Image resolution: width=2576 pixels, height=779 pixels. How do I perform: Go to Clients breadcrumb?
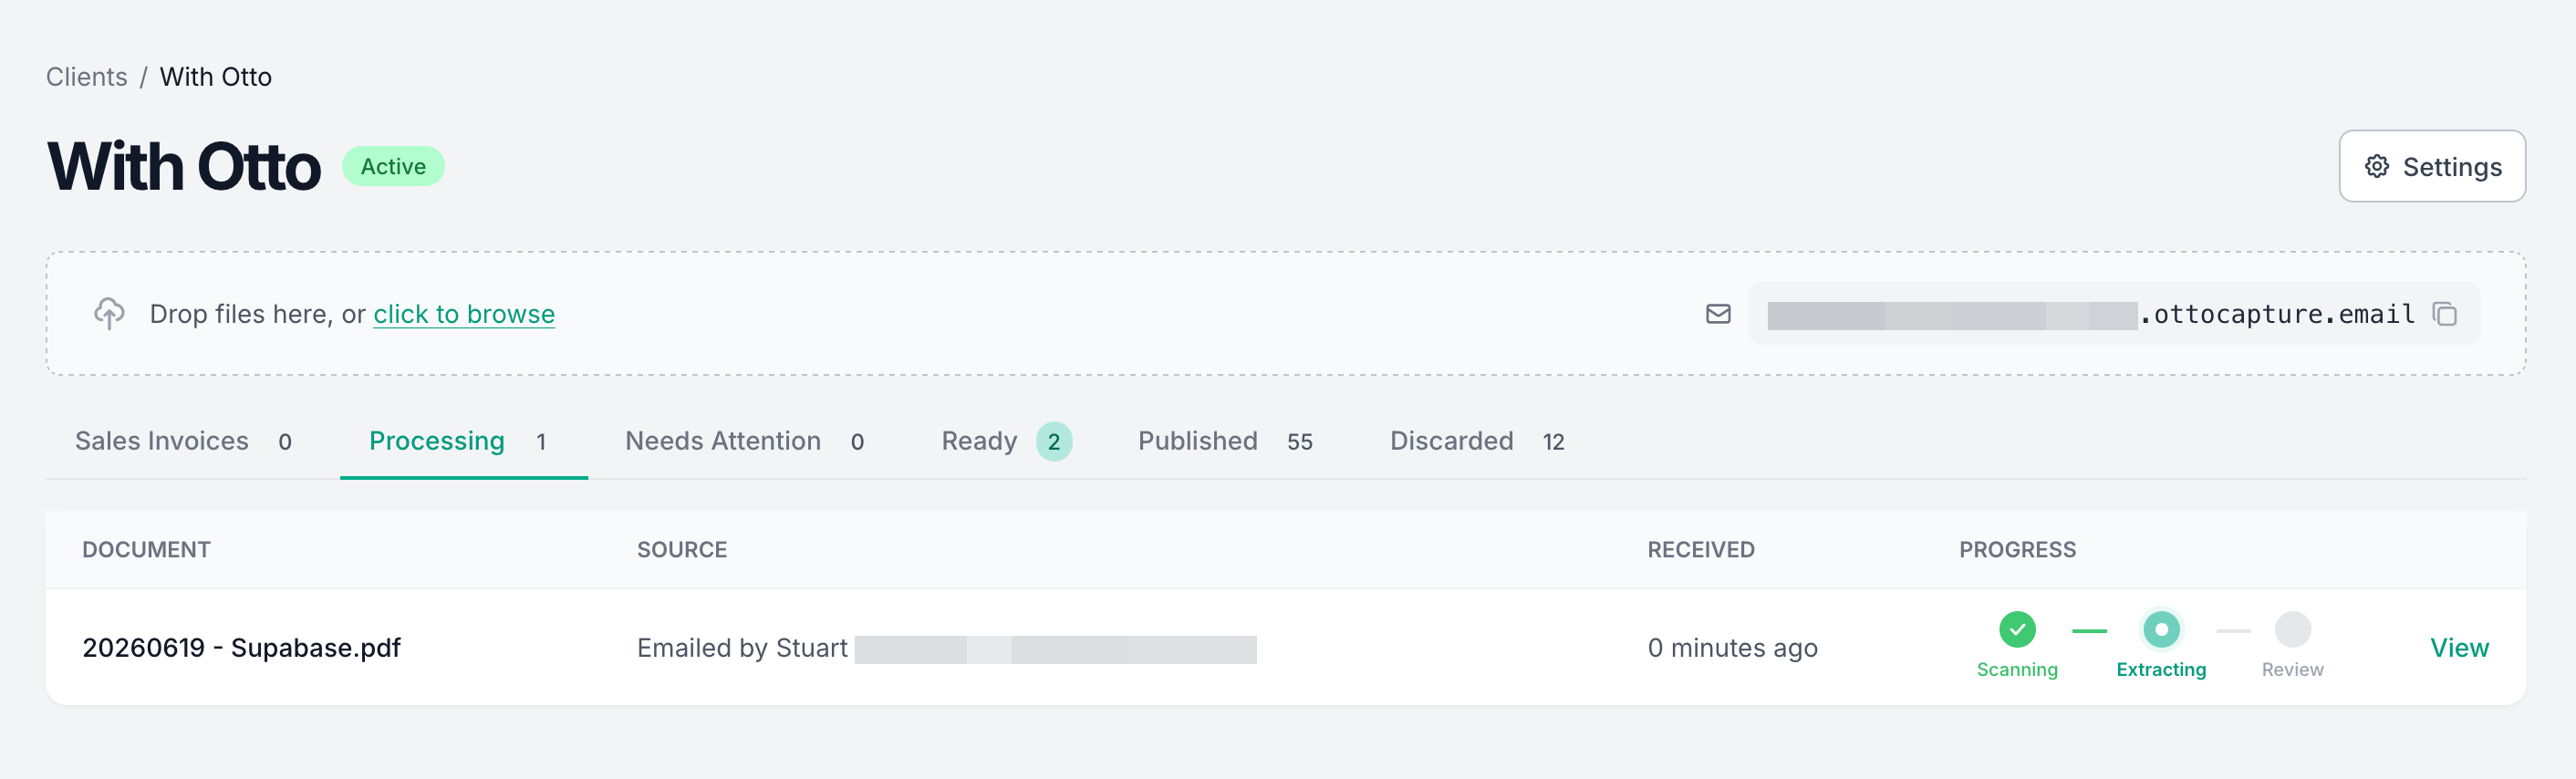87,77
